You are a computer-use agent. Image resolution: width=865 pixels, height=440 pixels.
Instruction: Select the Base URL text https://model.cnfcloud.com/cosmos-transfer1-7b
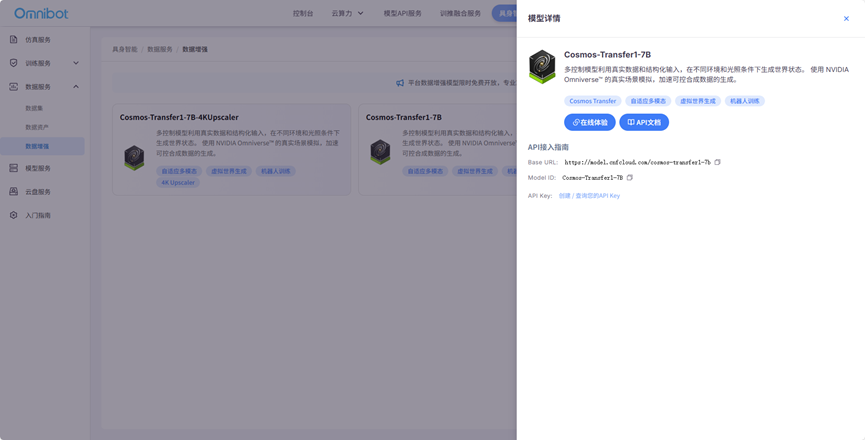(637, 162)
